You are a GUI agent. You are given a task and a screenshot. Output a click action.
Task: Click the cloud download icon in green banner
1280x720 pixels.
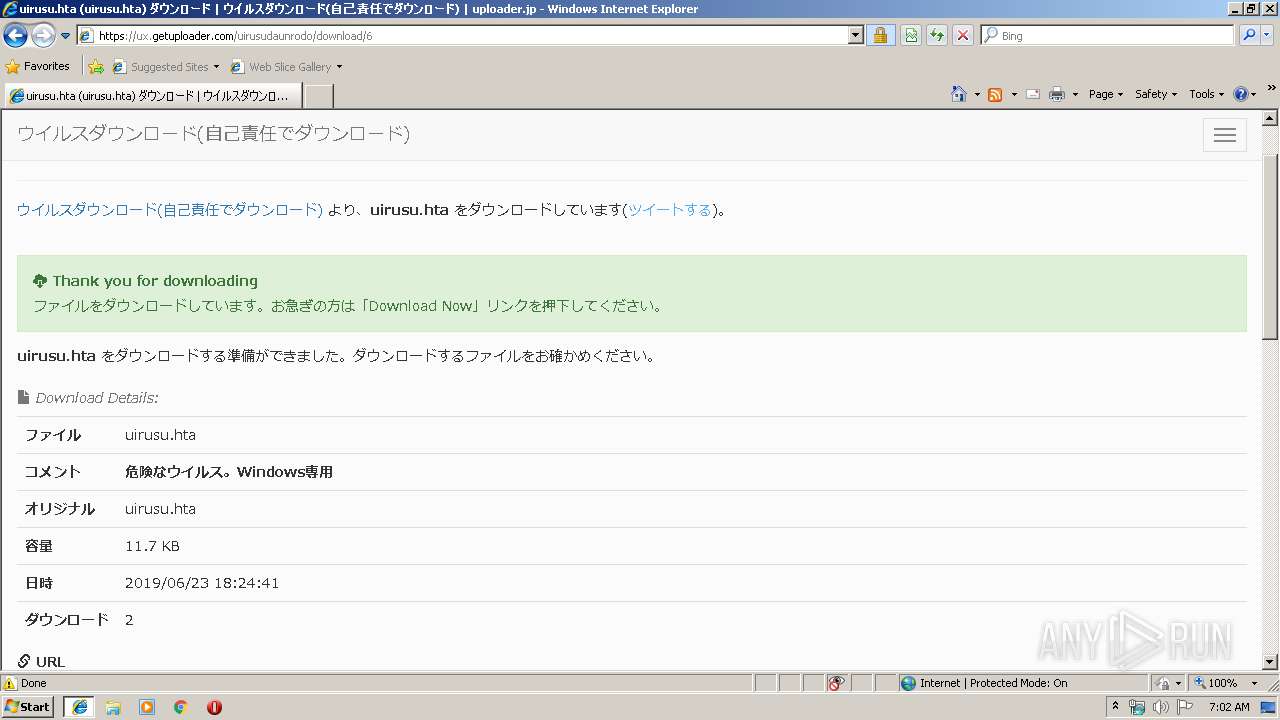click(40, 281)
